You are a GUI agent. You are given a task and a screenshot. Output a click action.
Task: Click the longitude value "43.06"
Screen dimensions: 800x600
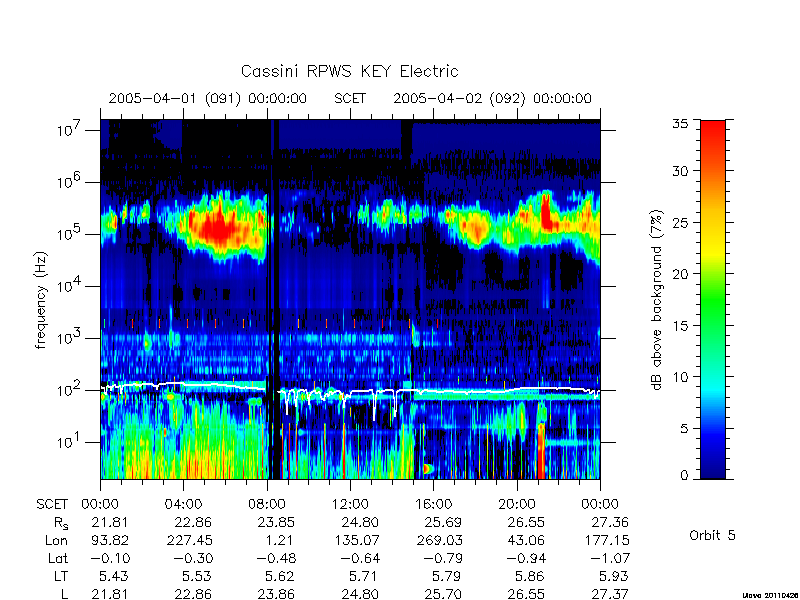[x=527, y=540]
